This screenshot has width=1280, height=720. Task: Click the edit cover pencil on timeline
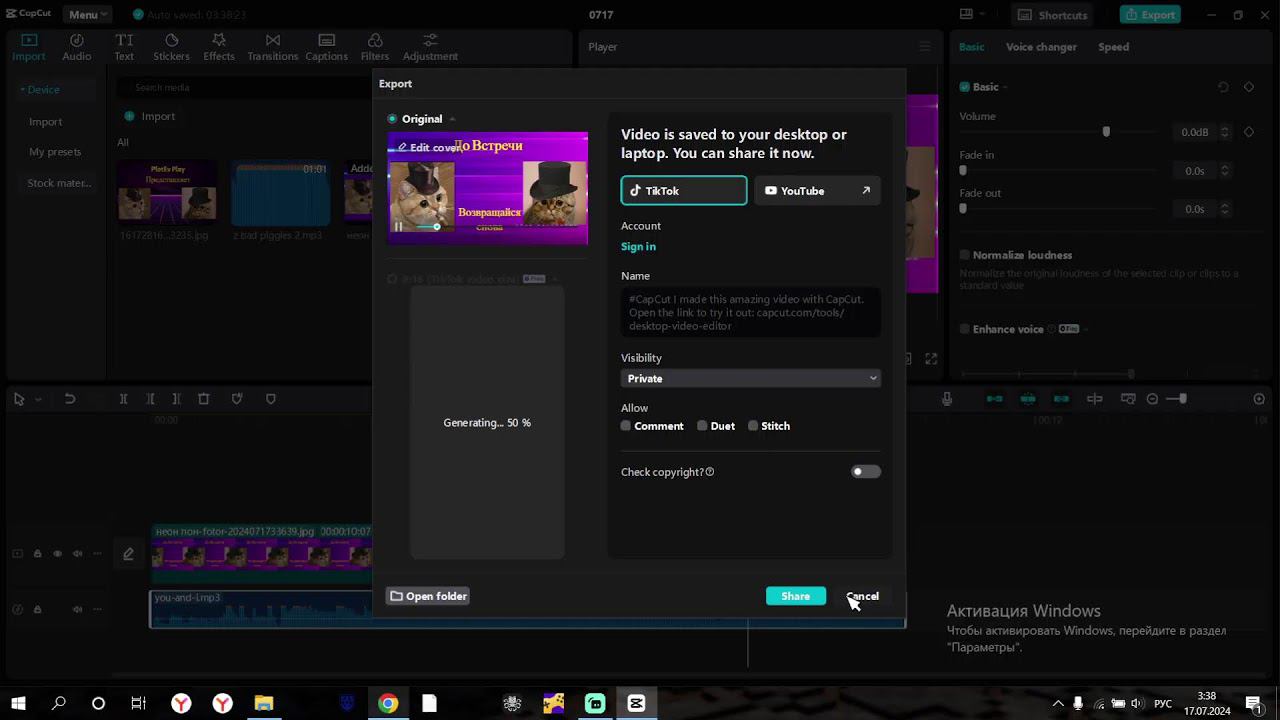(x=128, y=554)
